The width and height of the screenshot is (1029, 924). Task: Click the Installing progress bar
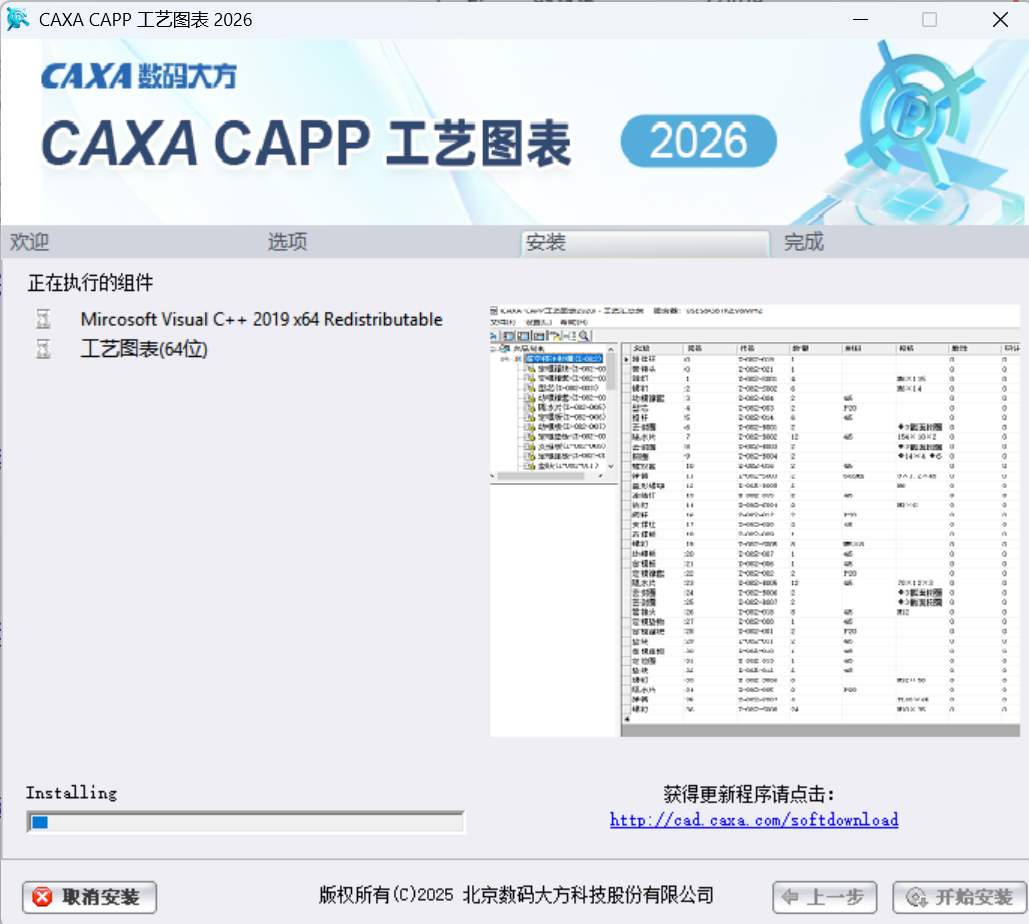(x=245, y=822)
